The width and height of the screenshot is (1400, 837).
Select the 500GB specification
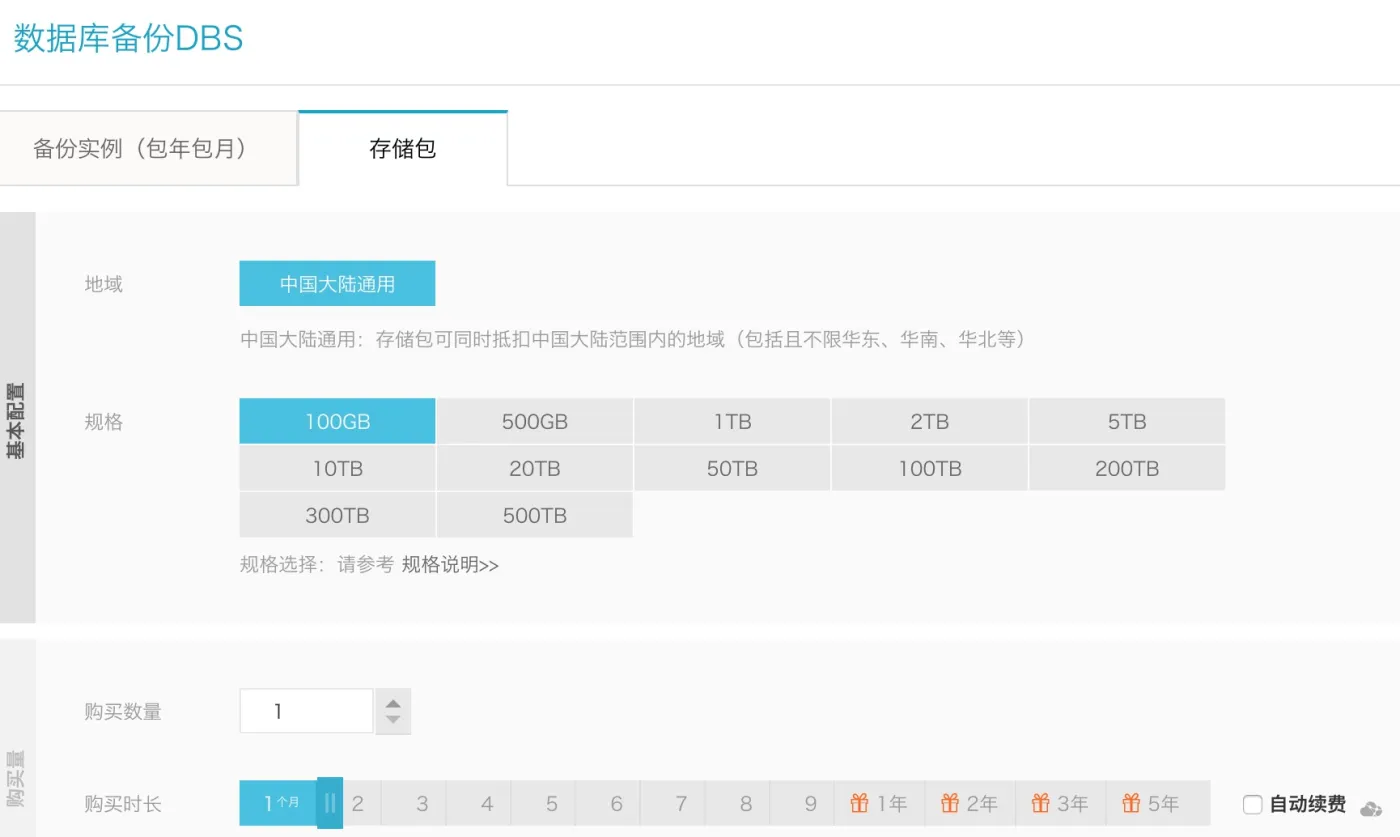pos(535,421)
